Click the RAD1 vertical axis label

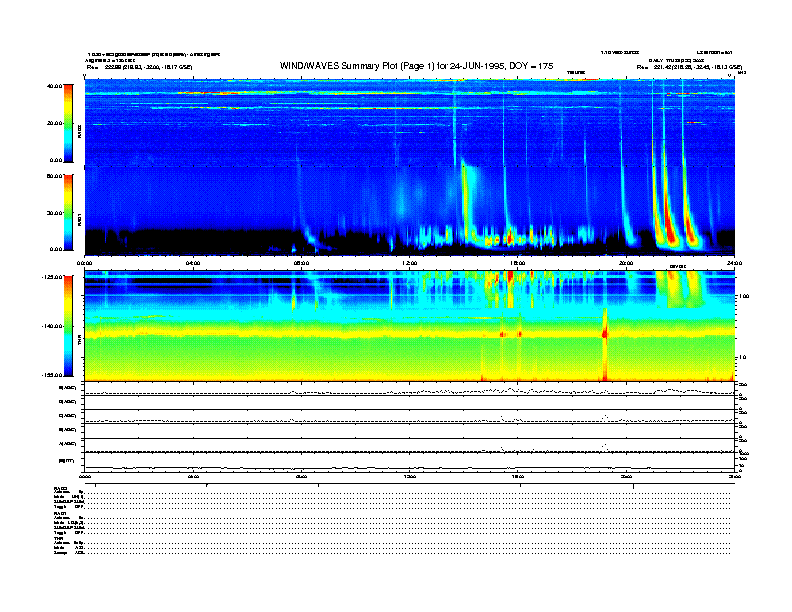pyautogui.click(x=79, y=220)
